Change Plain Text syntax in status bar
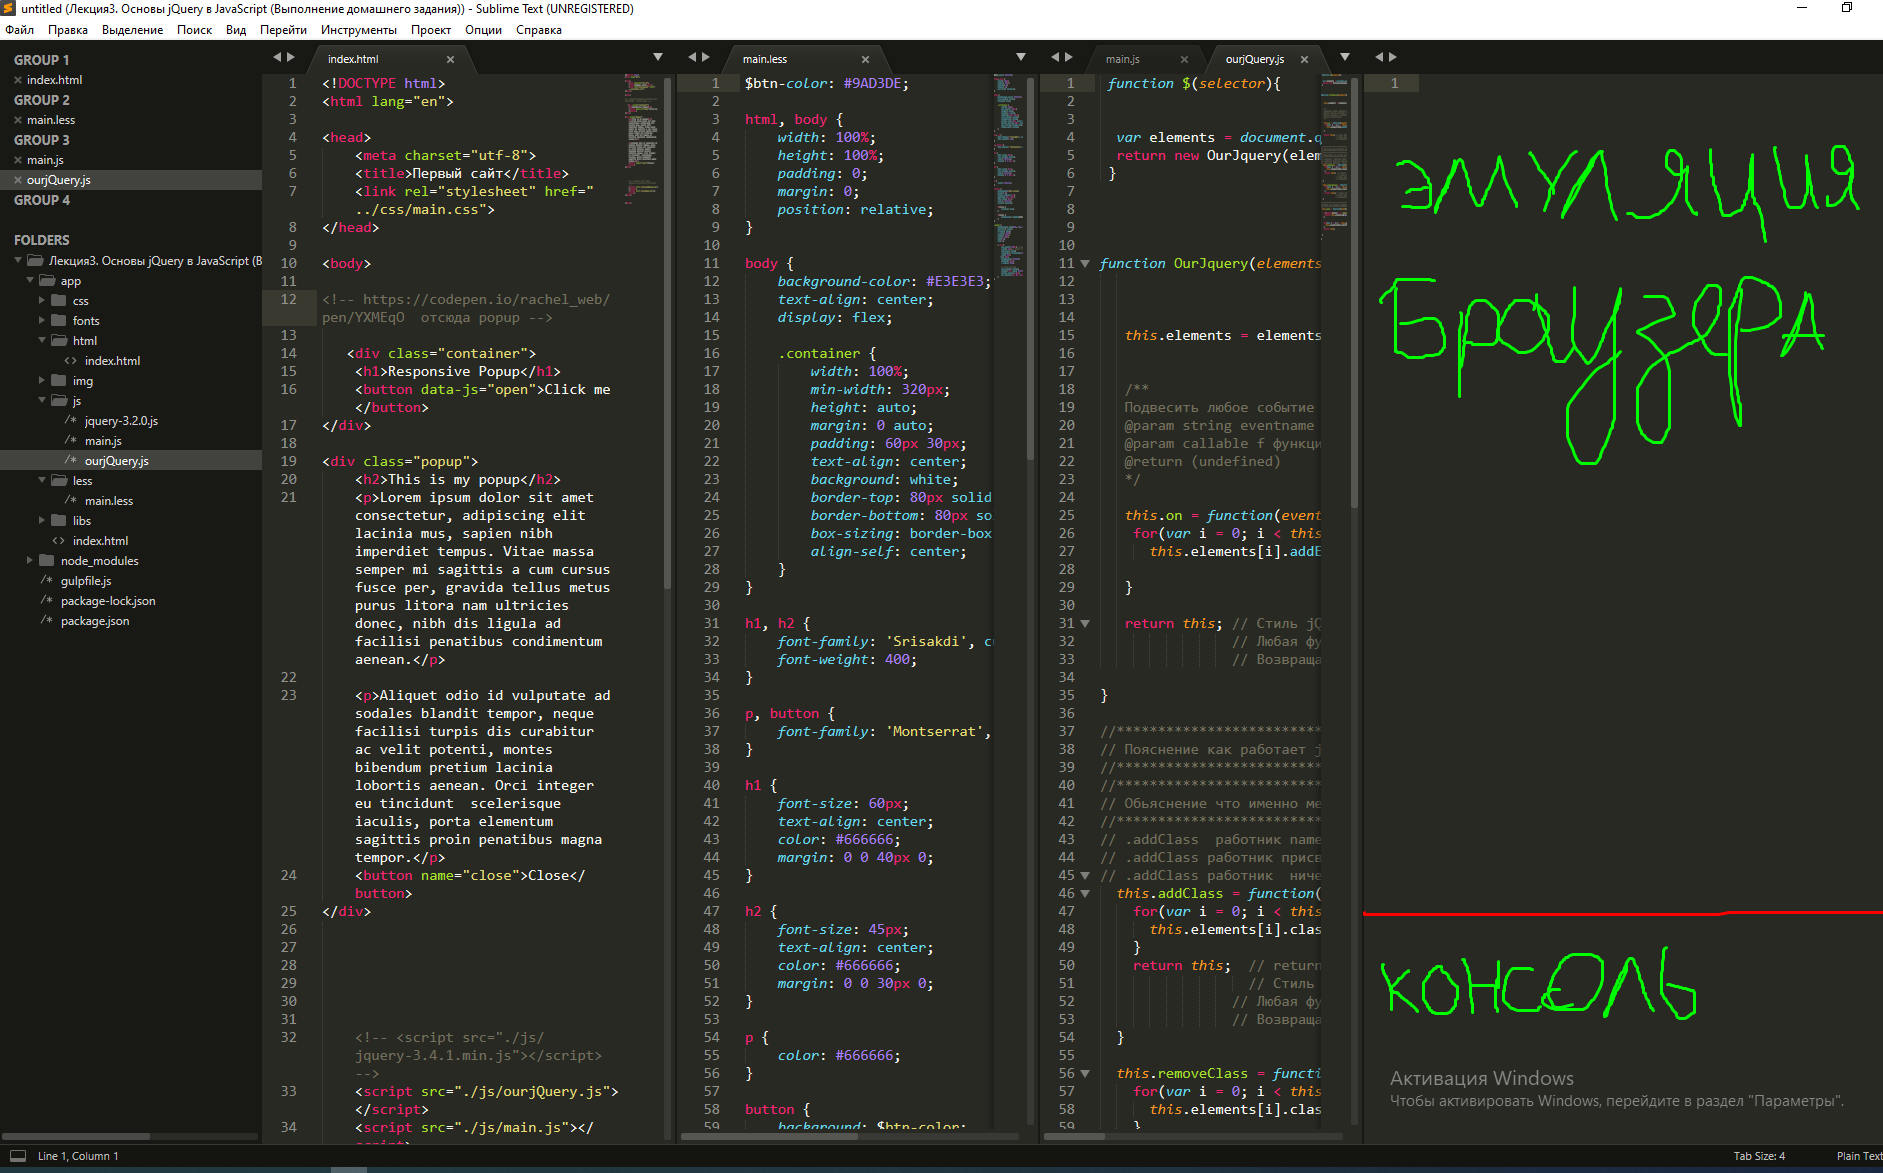1883x1173 pixels. click(1859, 1156)
